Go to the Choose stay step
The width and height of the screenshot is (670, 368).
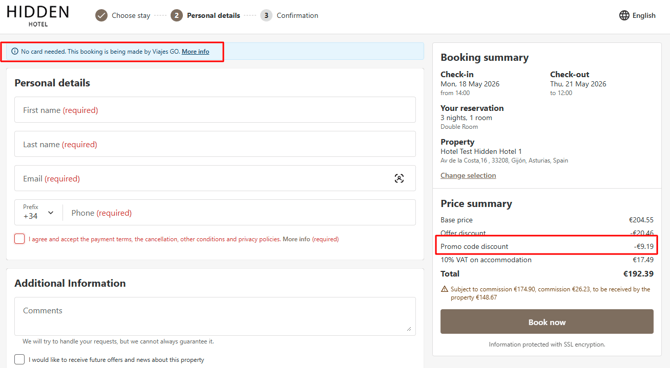pos(131,15)
